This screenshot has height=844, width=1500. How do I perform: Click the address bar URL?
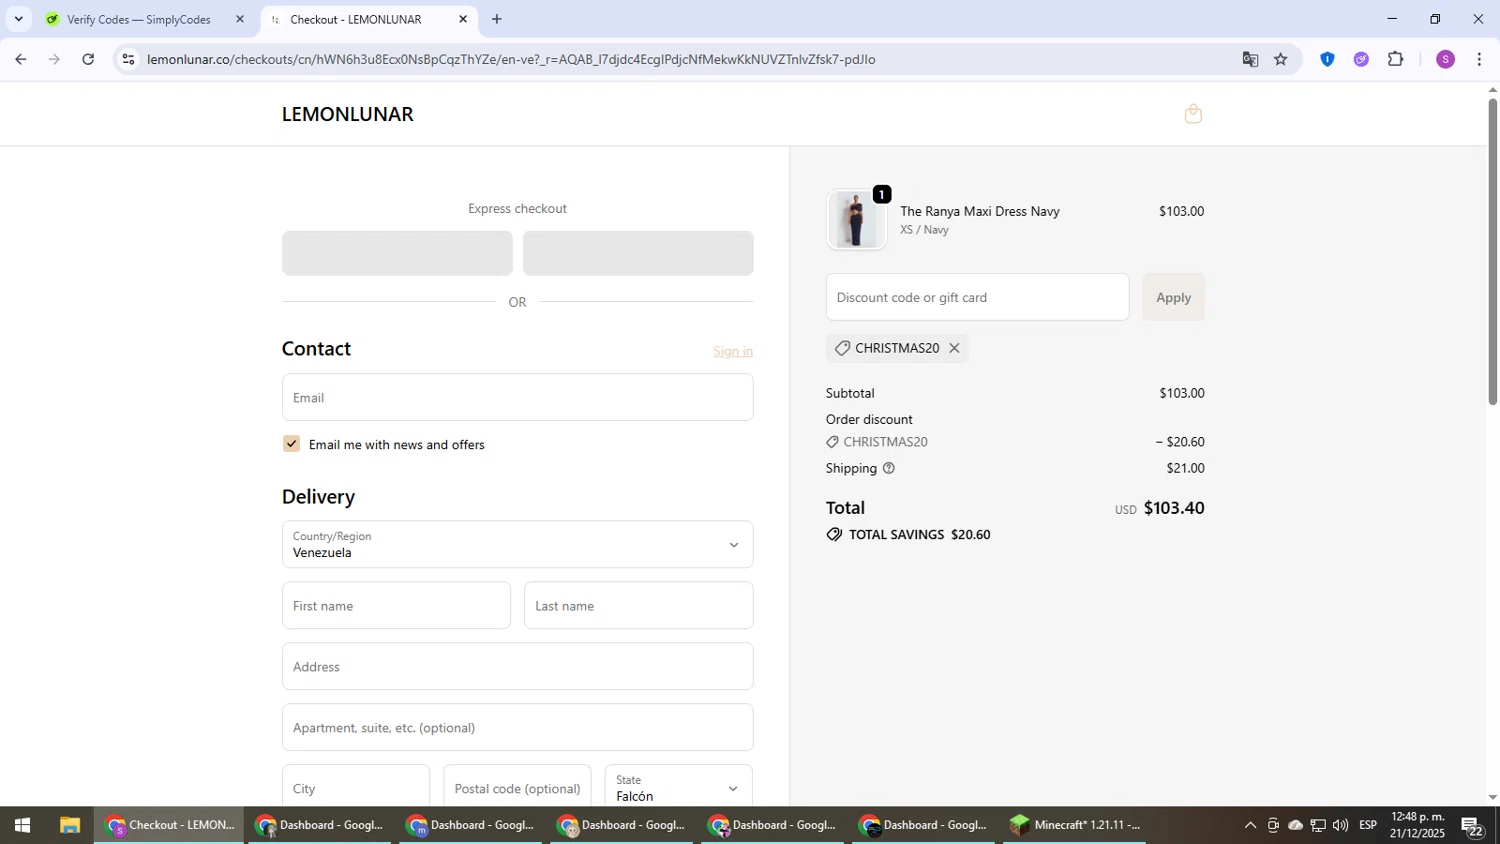(x=511, y=59)
